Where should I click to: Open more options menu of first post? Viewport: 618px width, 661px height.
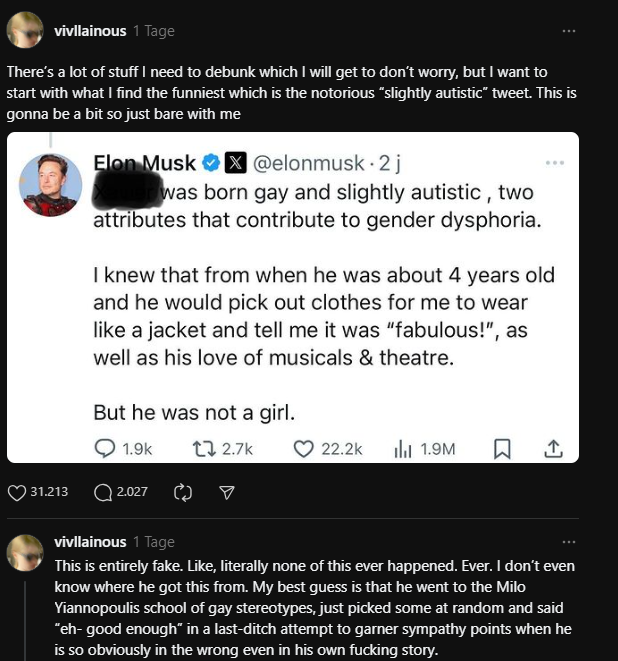pyautogui.click(x=569, y=31)
